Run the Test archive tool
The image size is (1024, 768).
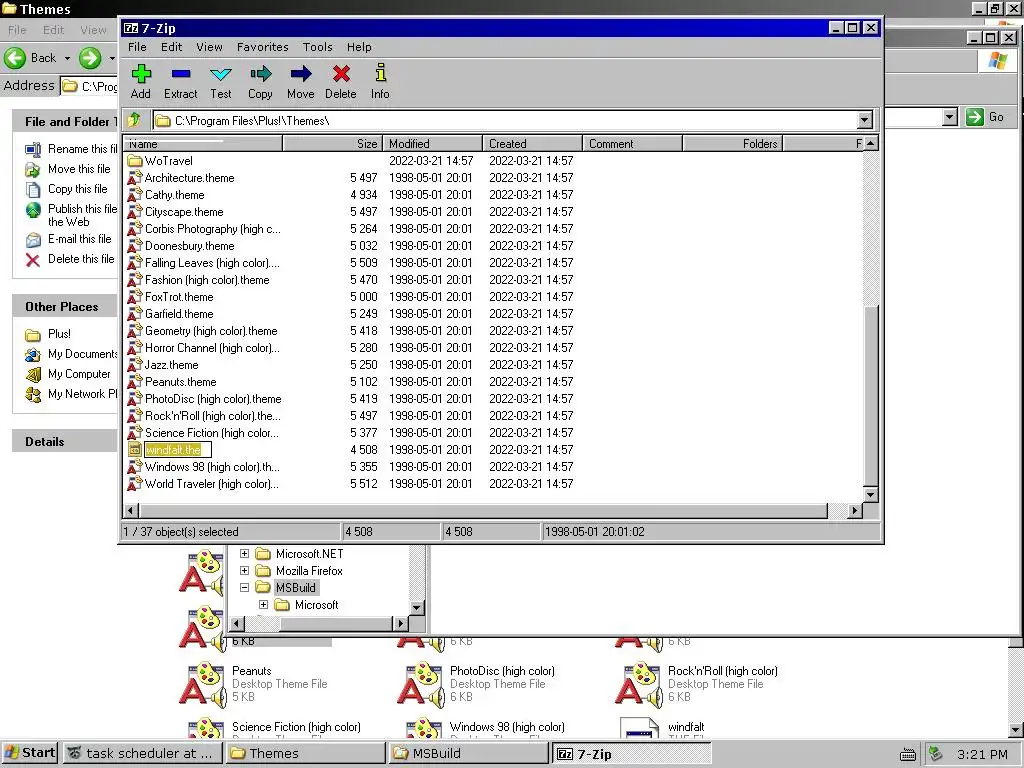click(221, 74)
